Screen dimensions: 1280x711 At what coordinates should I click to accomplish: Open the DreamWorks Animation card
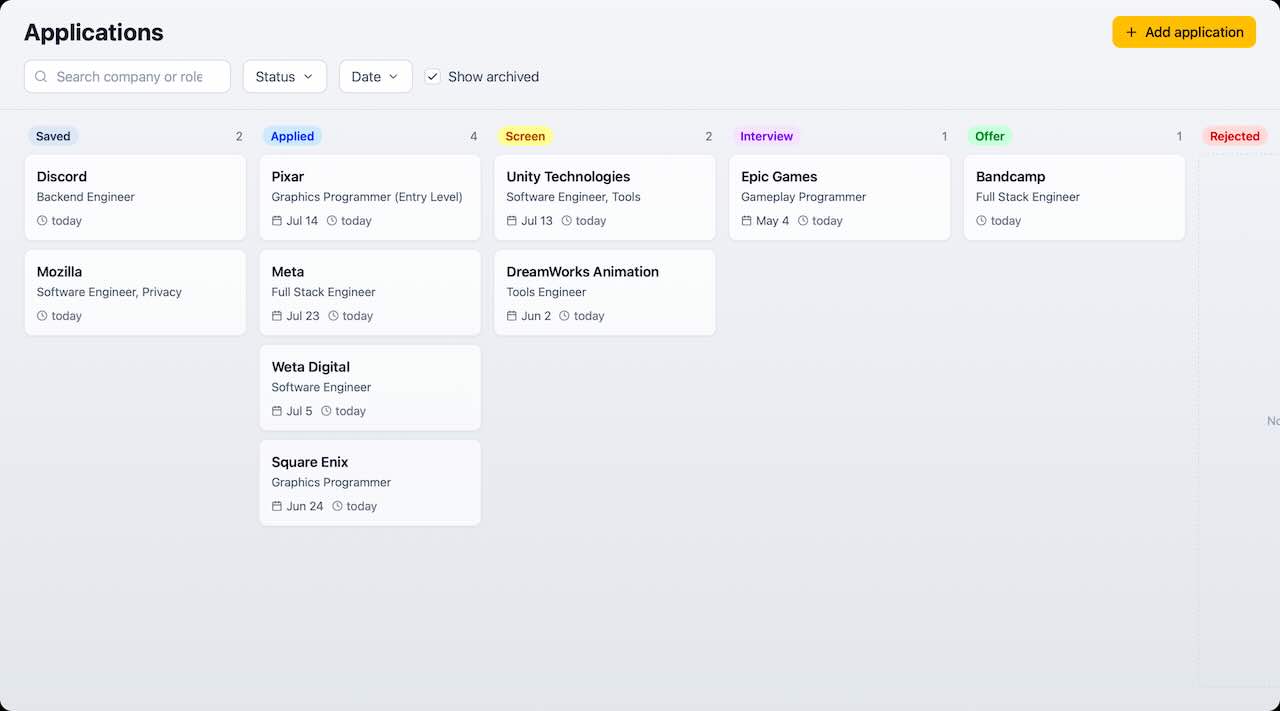[x=605, y=292]
